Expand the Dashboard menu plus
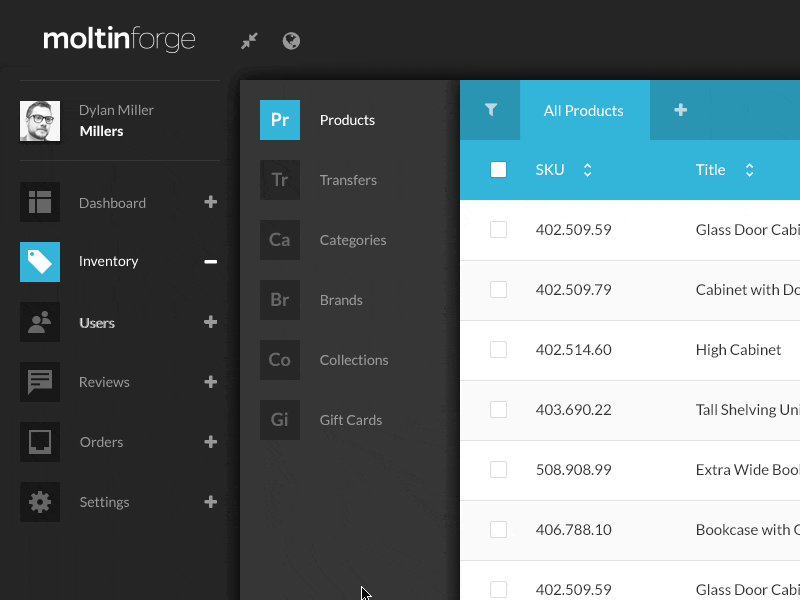This screenshot has height=600, width=800. [211, 202]
